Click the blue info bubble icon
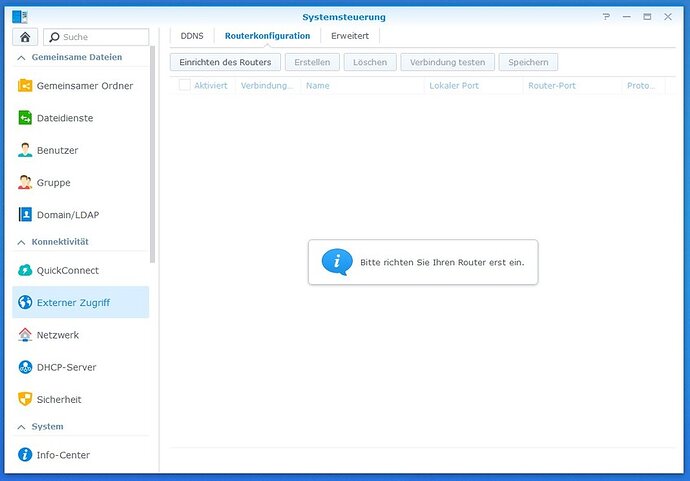Image resolution: width=690 pixels, height=481 pixels. (337, 262)
